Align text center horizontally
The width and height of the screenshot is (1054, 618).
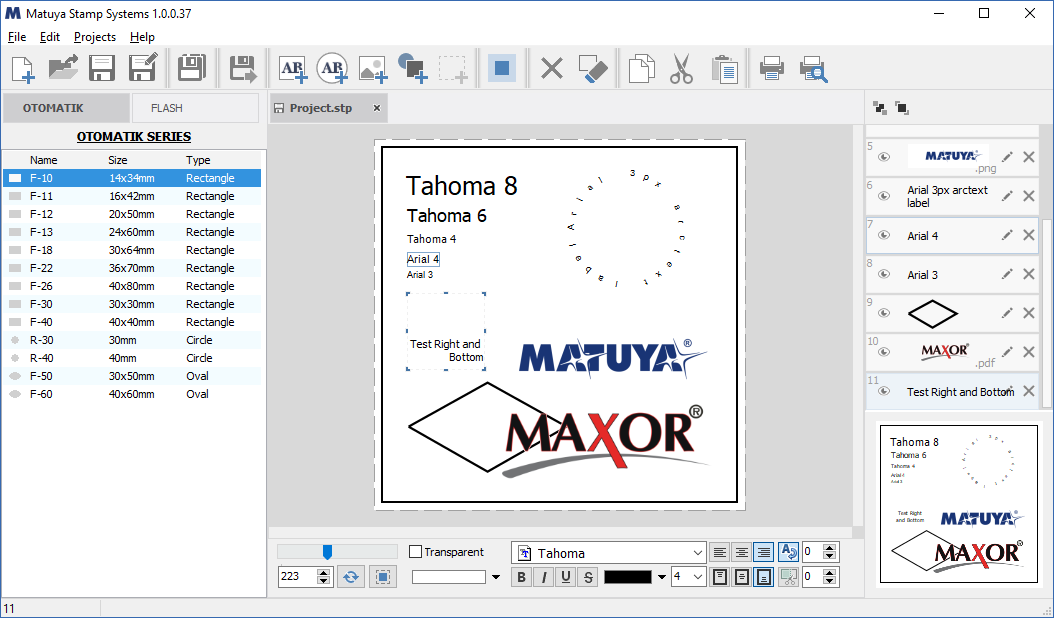click(741, 552)
